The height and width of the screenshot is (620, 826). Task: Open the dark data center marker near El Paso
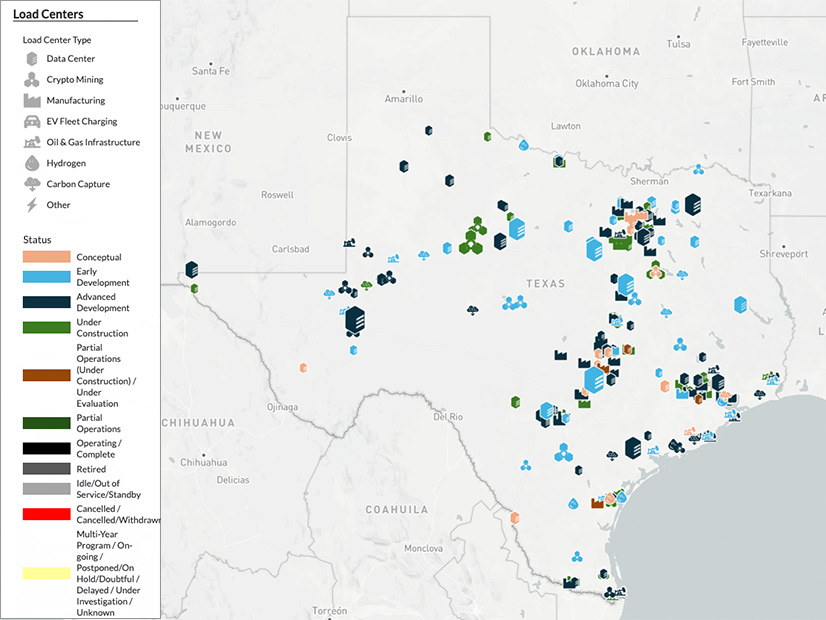191,269
